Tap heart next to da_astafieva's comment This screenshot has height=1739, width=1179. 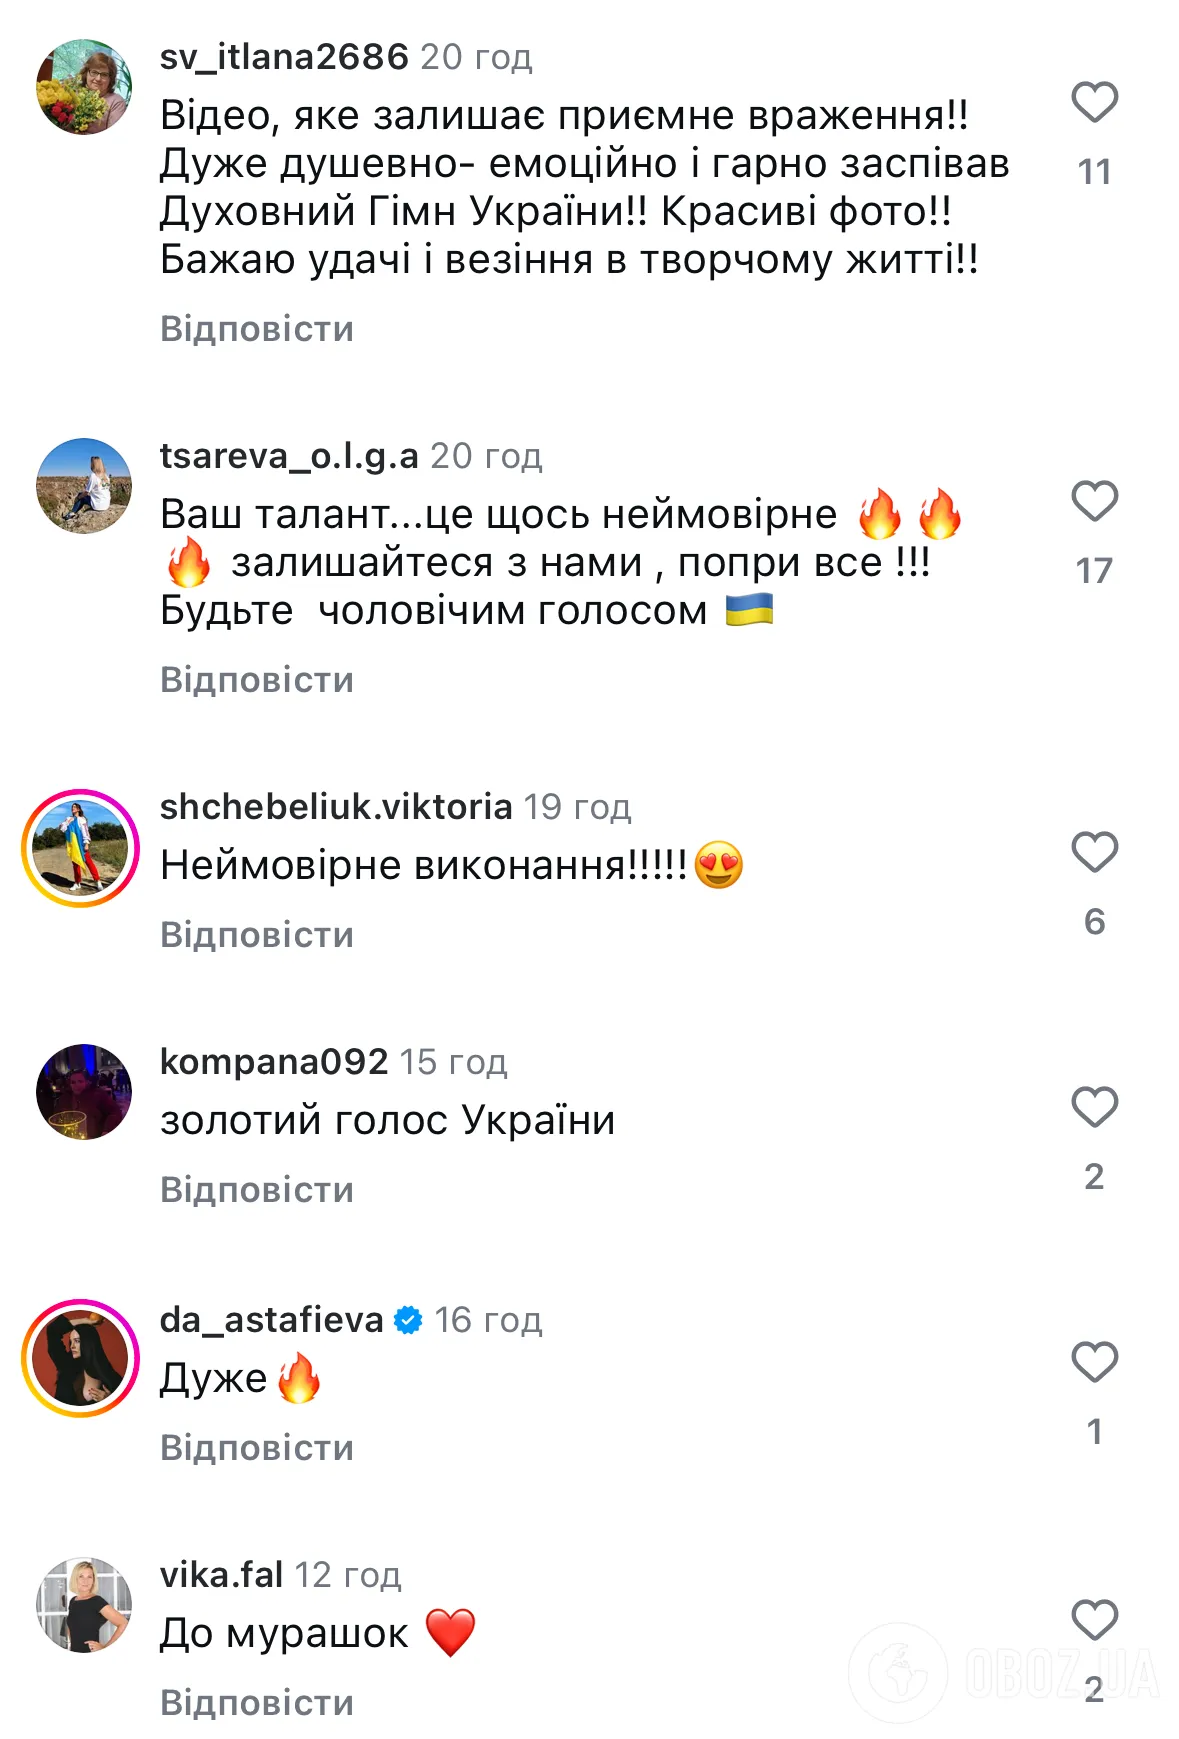[1094, 1362]
